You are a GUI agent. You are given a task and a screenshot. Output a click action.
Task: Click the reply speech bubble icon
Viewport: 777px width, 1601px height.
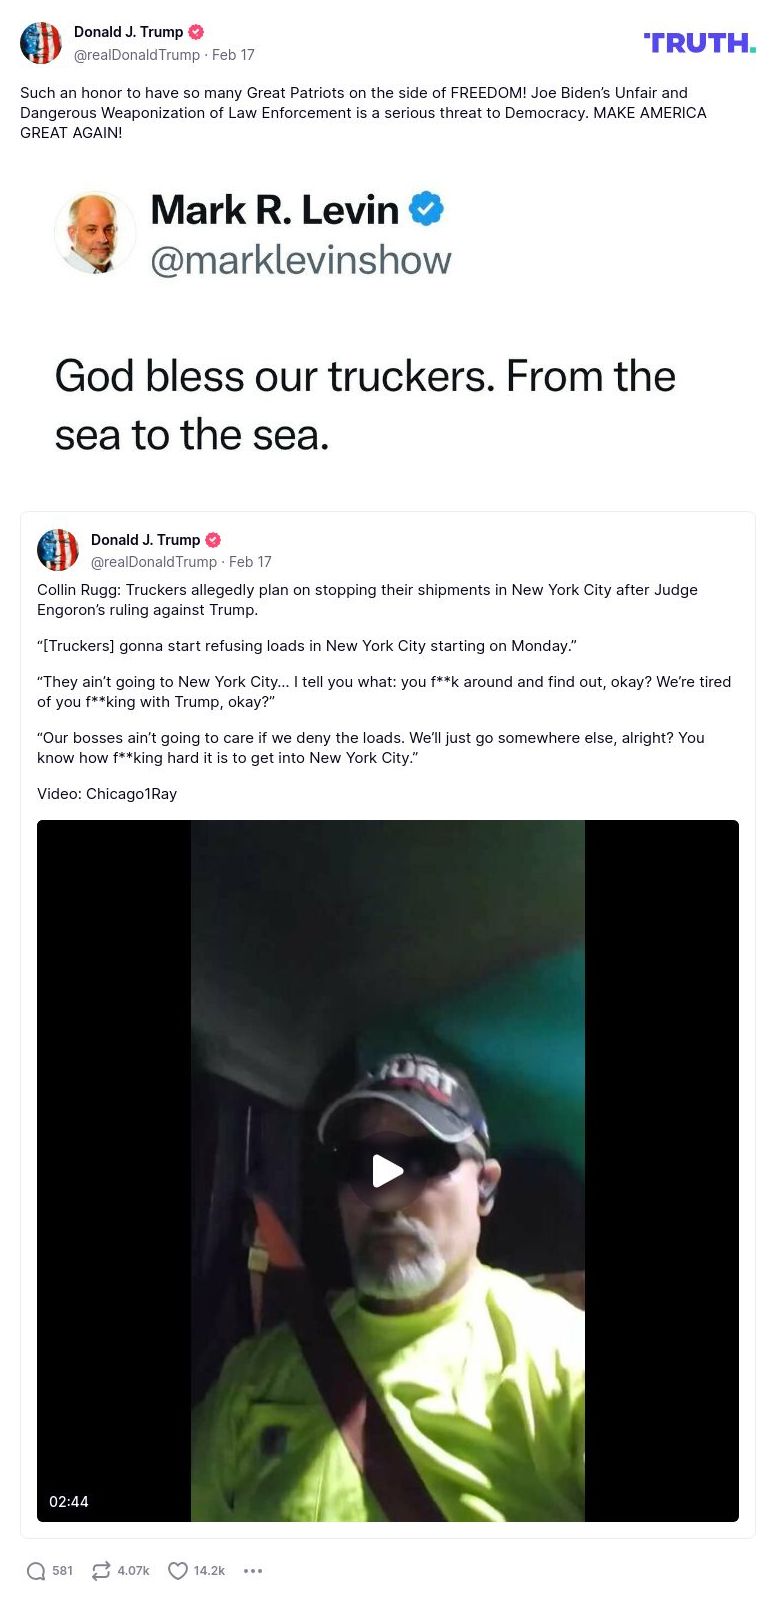tap(36, 1571)
